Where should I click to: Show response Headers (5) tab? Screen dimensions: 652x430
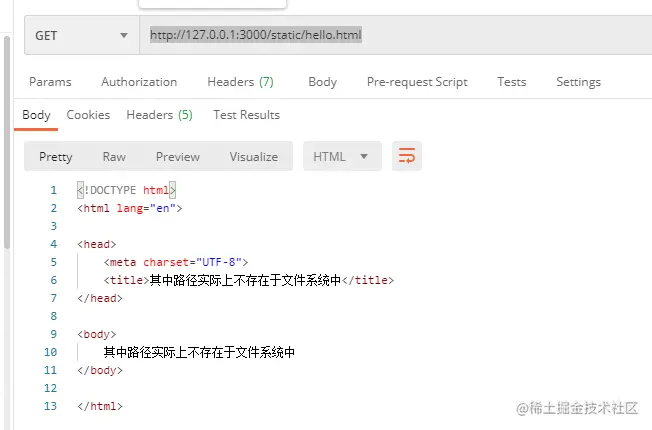tap(159, 115)
